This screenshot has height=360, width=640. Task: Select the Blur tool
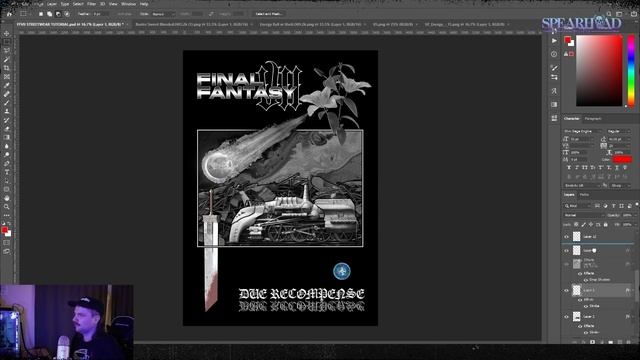[x=7, y=146]
